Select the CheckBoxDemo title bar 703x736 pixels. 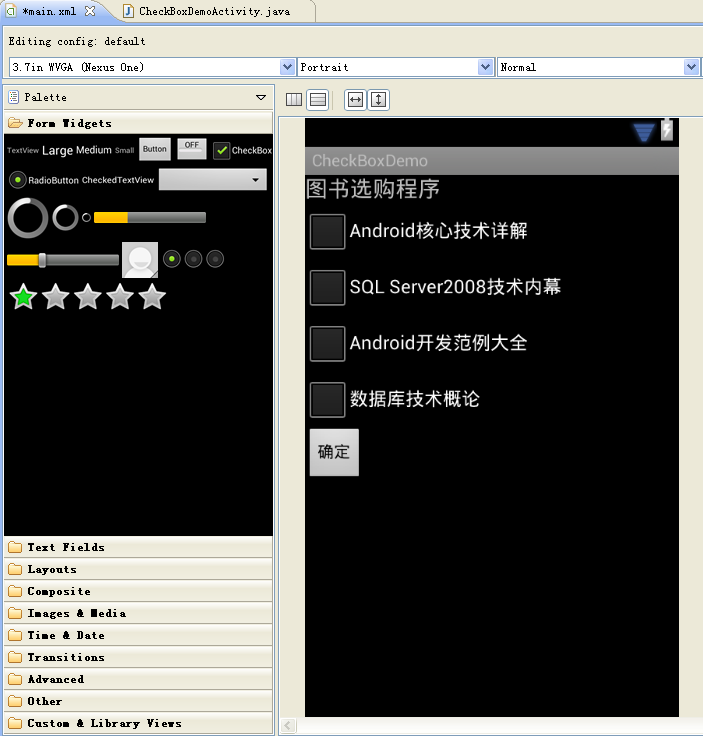(492, 161)
